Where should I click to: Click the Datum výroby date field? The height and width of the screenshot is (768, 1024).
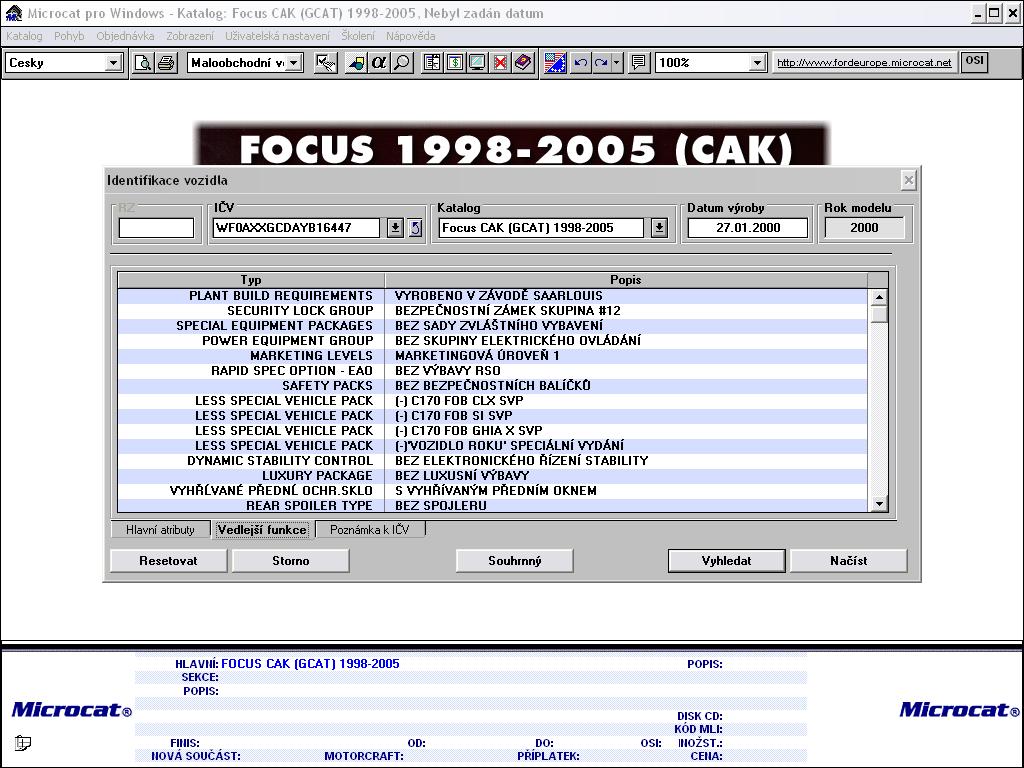[748, 228]
